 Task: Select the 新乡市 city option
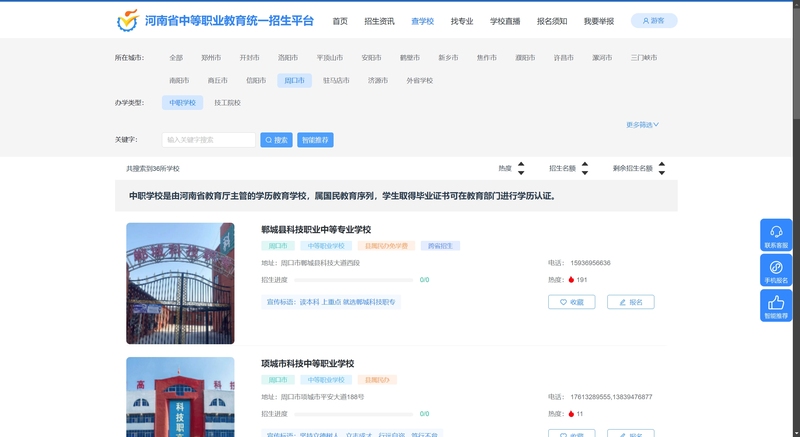pos(448,58)
